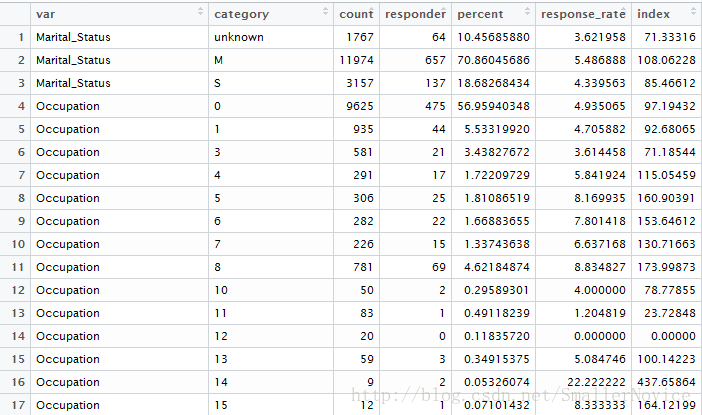Click count value 3157
This screenshot has width=702, height=415.
(x=360, y=83)
